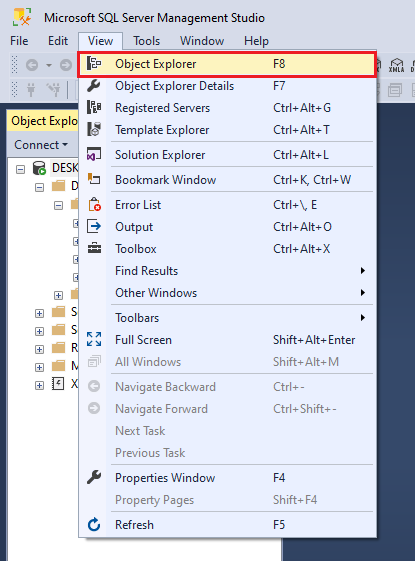Open the Toolbox window
415x561 pixels.
[227, 248]
